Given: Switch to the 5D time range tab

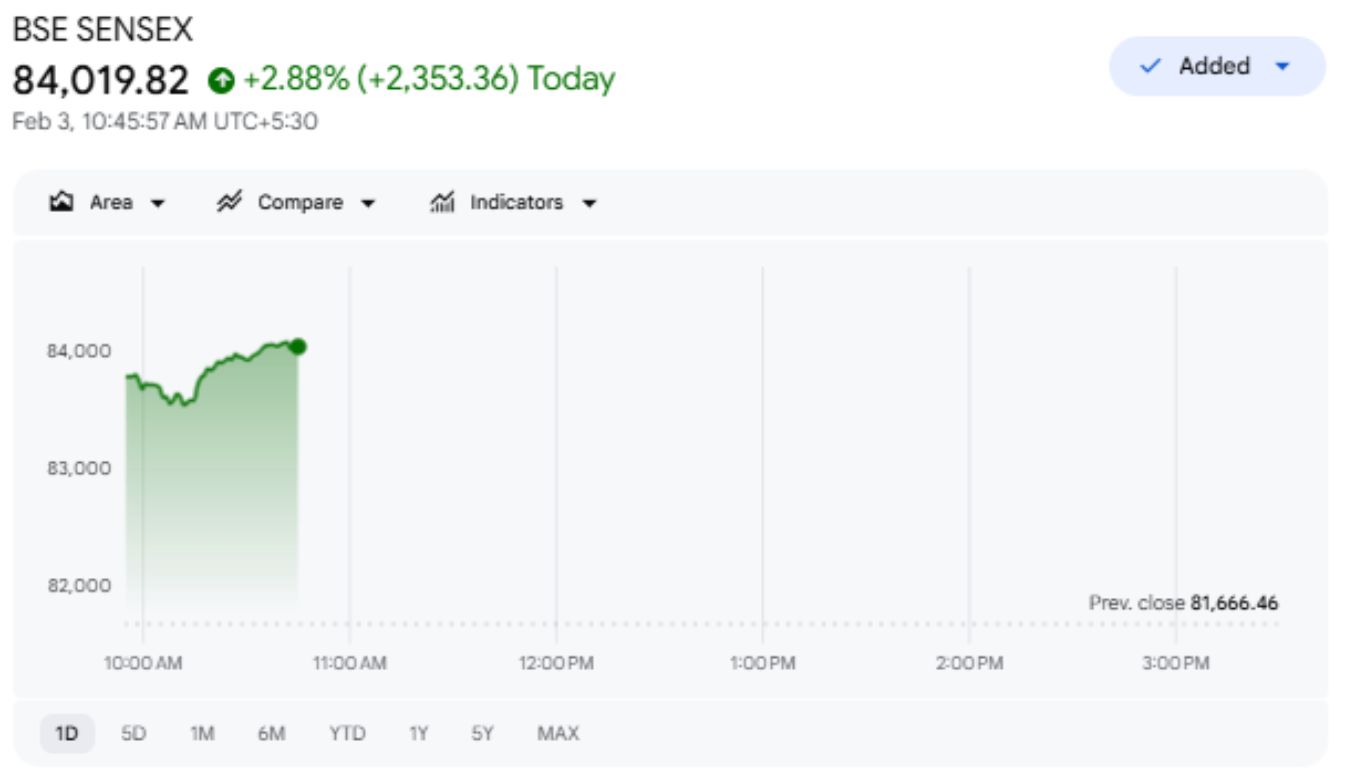Looking at the screenshot, I should point(133,732).
